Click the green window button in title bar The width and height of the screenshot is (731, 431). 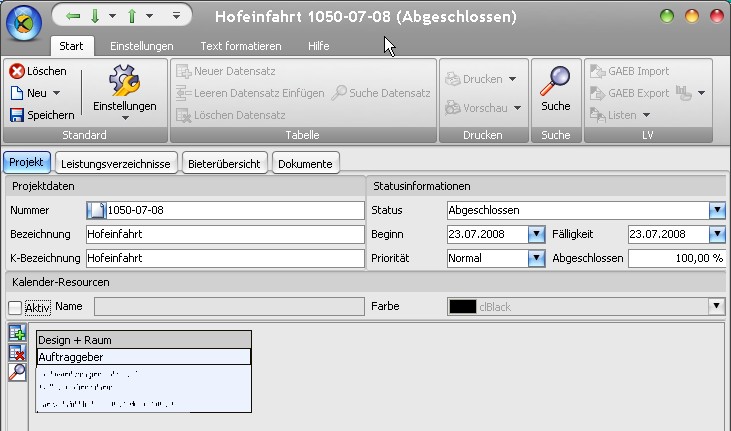667,16
